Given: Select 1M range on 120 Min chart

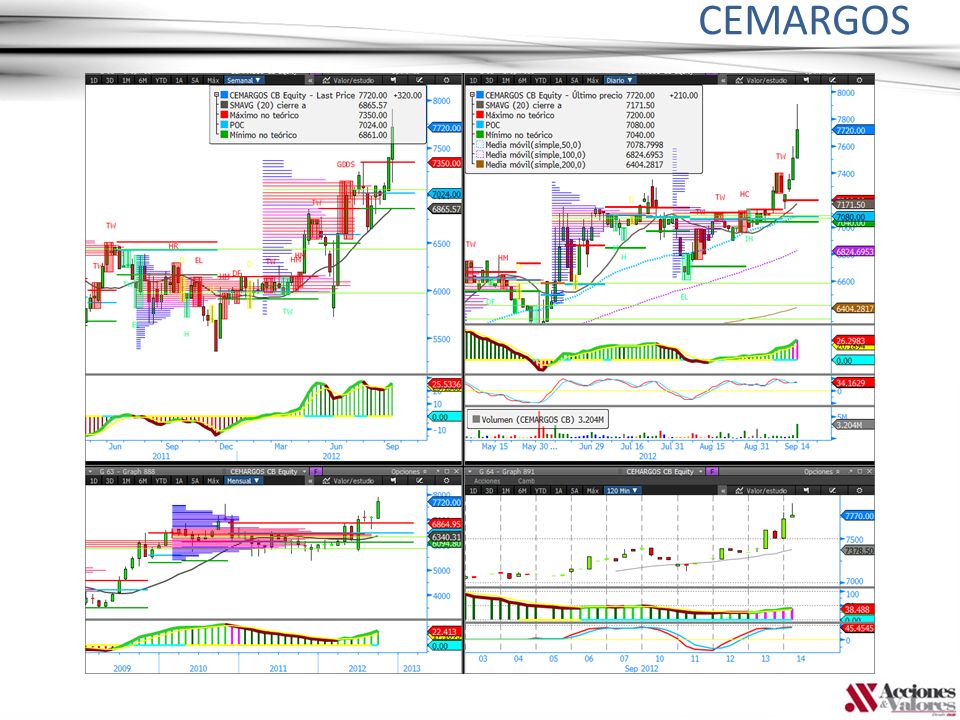Looking at the screenshot, I should click(x=506, y=490).
